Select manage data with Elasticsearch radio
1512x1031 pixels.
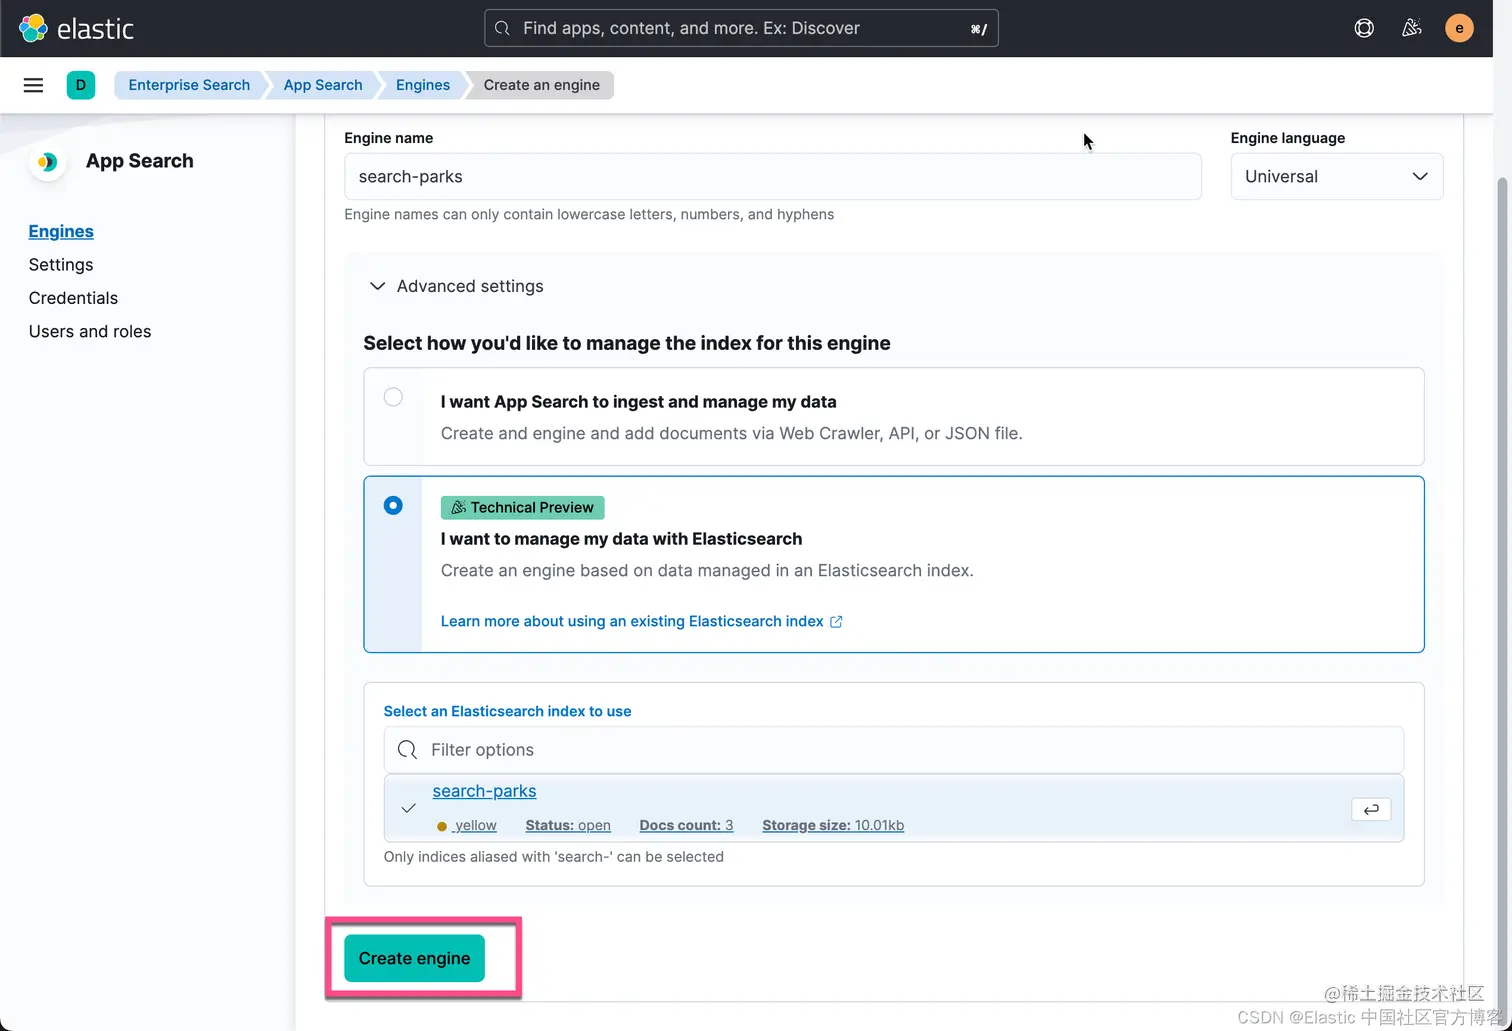(x=393, y=505)
